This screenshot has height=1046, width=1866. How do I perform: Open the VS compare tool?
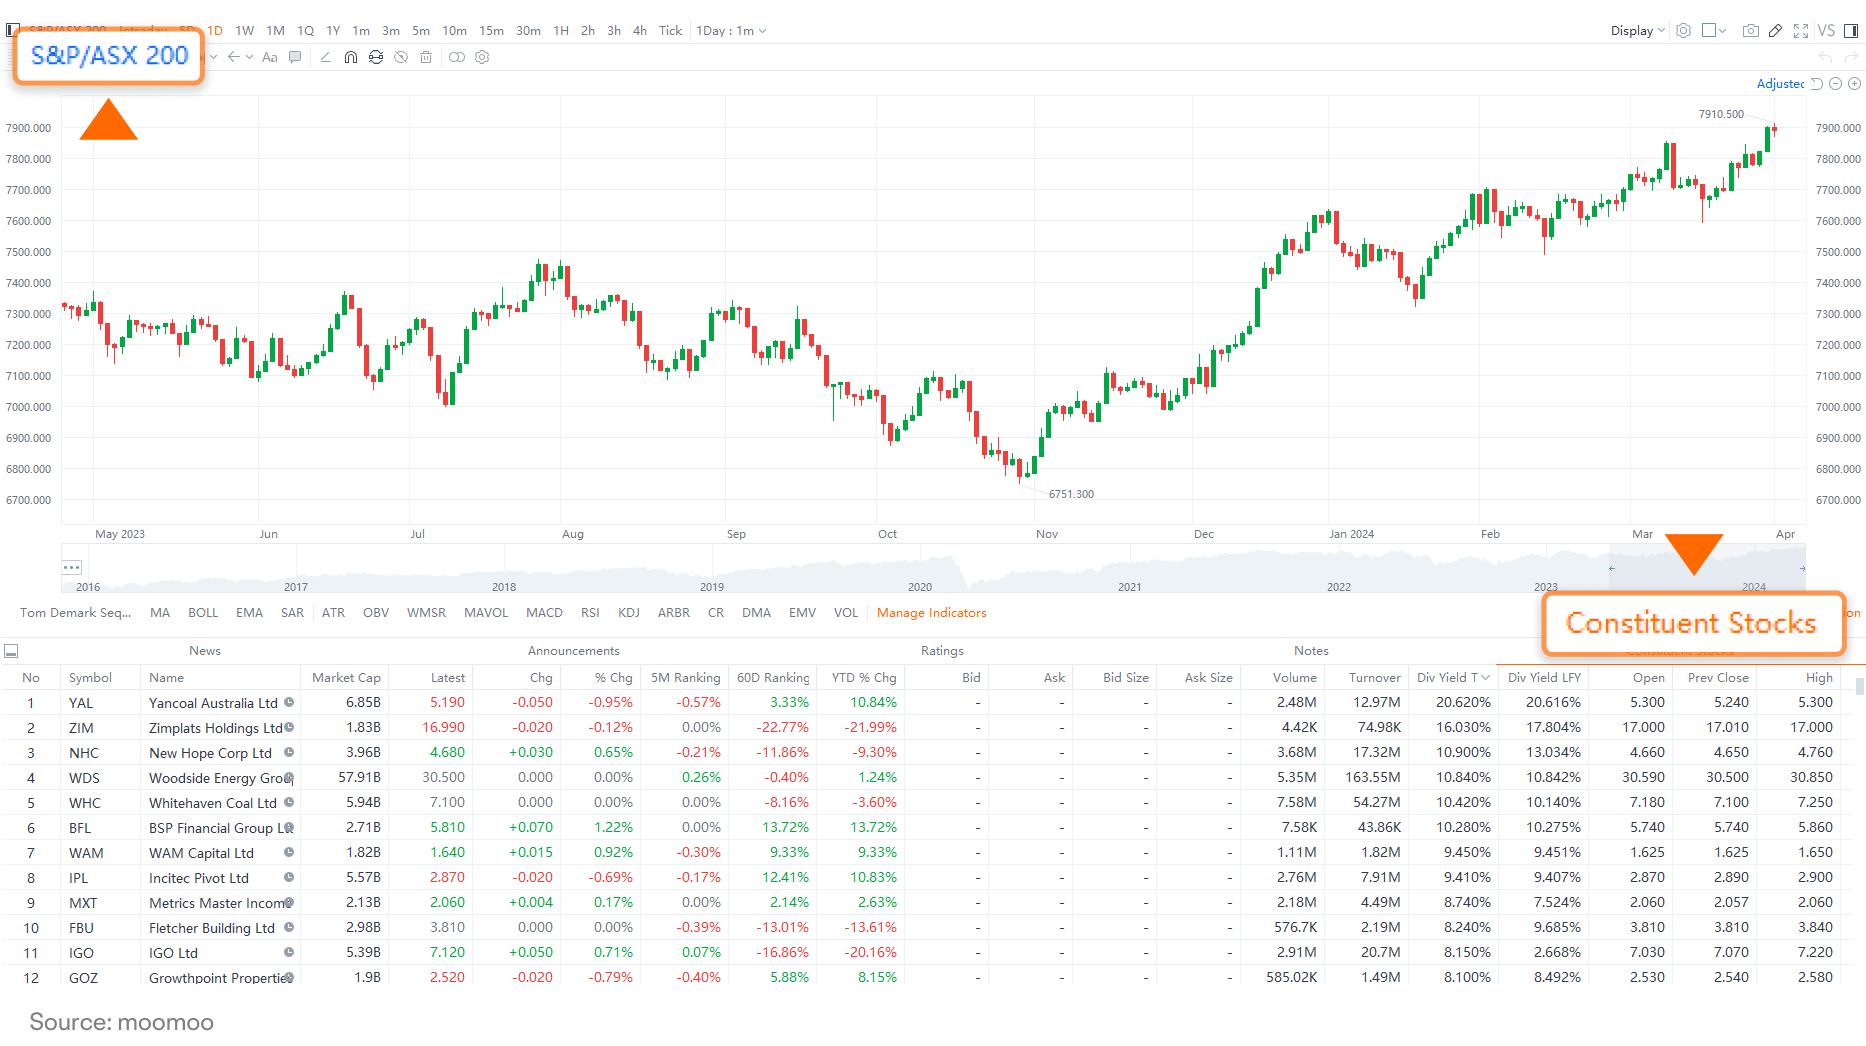1826,31
